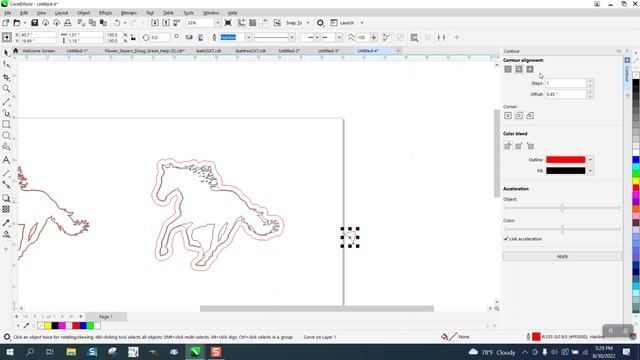Select the Interactive Fill tool
Screen dimensions: 640x360
[6, 234]
